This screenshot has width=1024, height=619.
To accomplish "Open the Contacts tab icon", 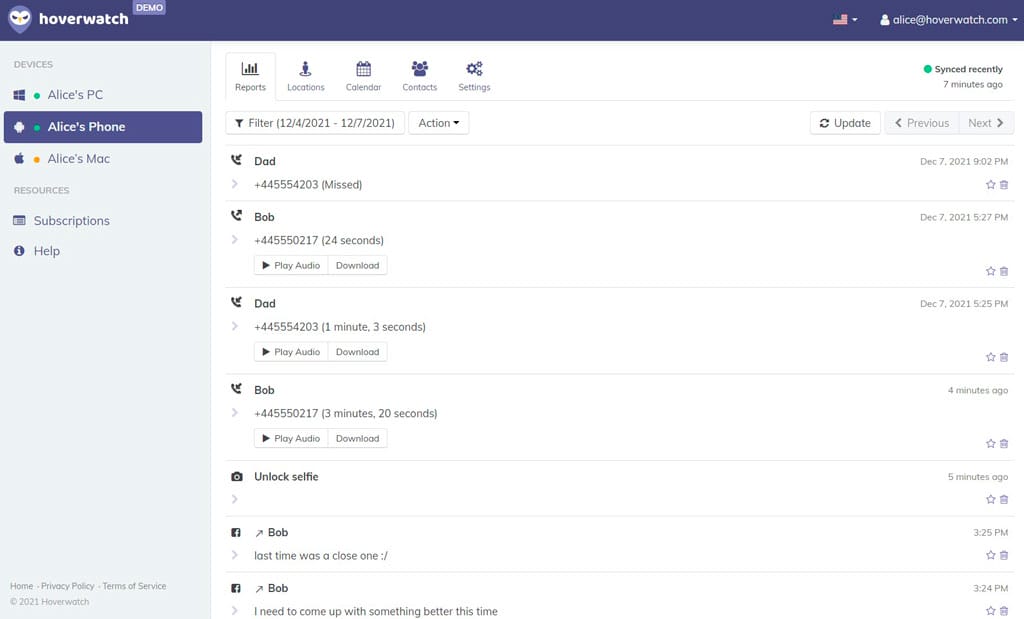I will tap(419, 76).
